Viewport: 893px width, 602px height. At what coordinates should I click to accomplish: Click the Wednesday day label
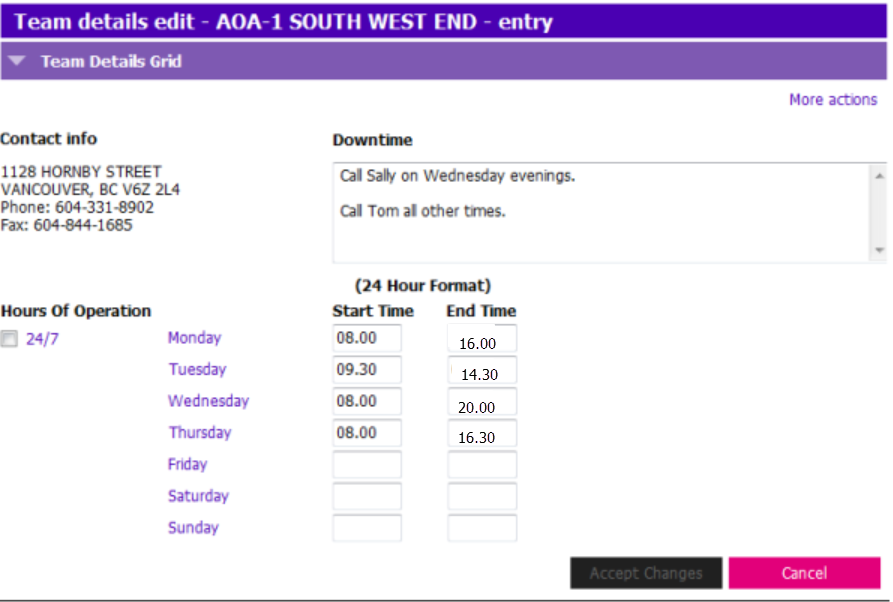coord(208,401)
